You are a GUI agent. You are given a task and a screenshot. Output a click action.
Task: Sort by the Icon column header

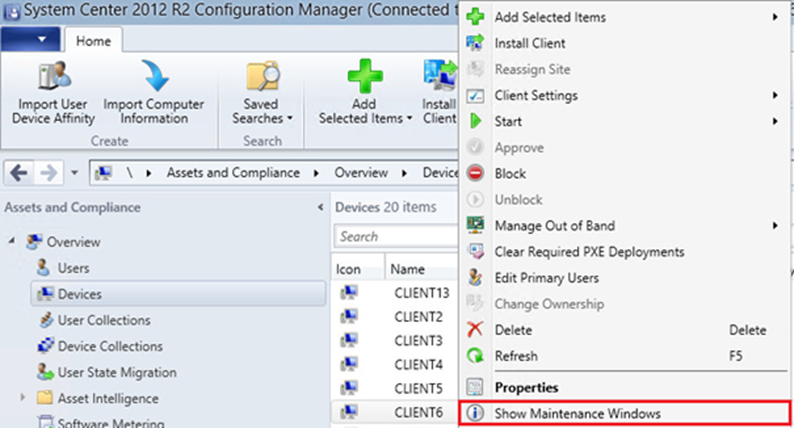[x=358, y=269]
